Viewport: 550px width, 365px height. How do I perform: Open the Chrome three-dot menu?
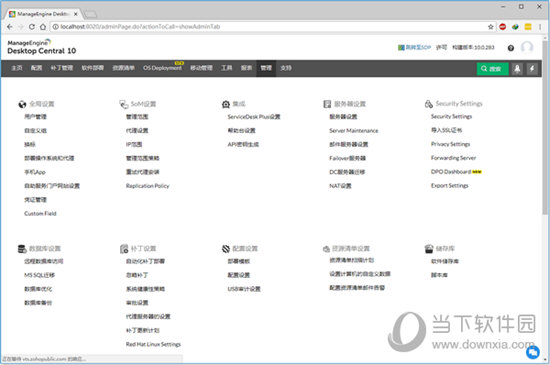point(540,27)
